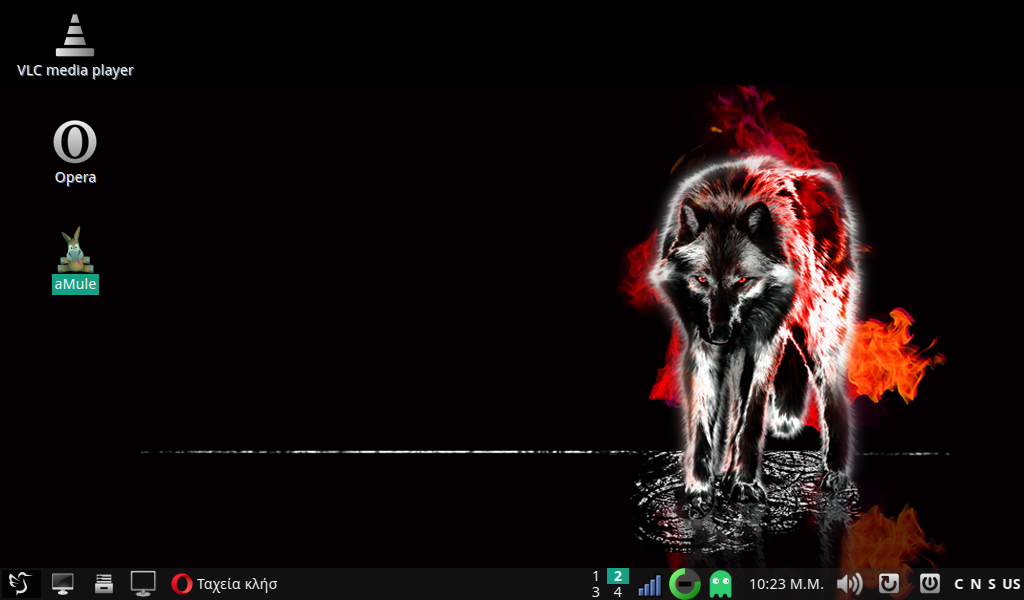Open the US keyboard layout indicator
Screen dimensions: 1024x600
pyautogui.click(x=1012, y=584)
